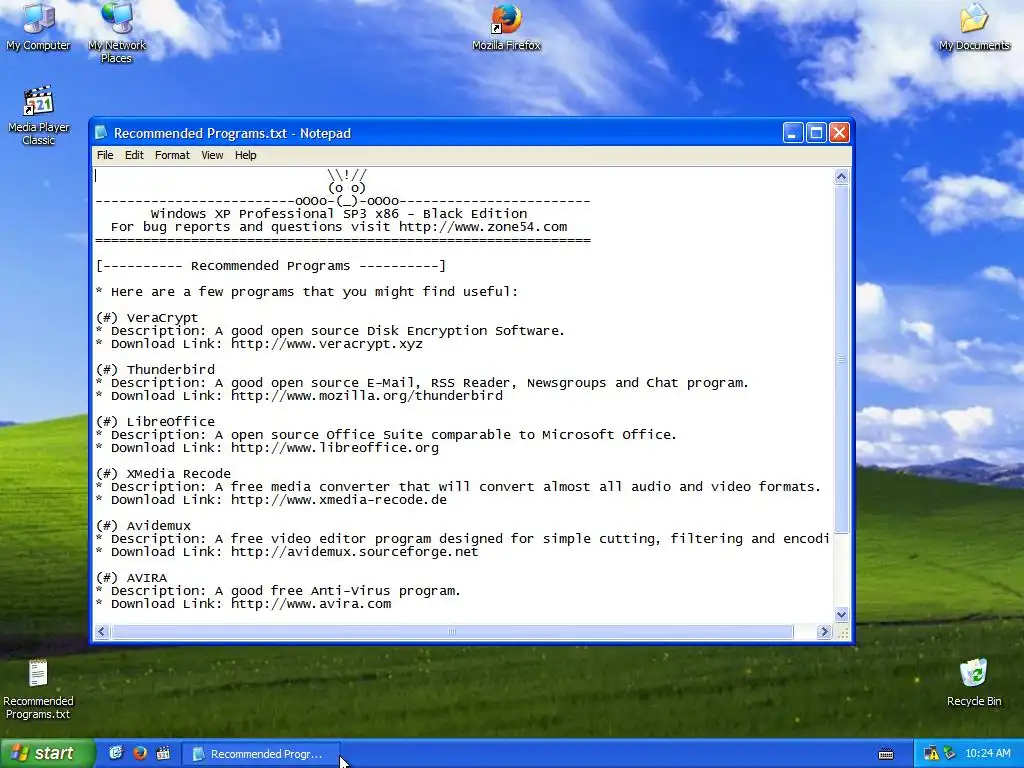Click 'Windows XP Professional SP3 x86' line
The width and height of the screenshot is (1024, 768).
point(339,214)
